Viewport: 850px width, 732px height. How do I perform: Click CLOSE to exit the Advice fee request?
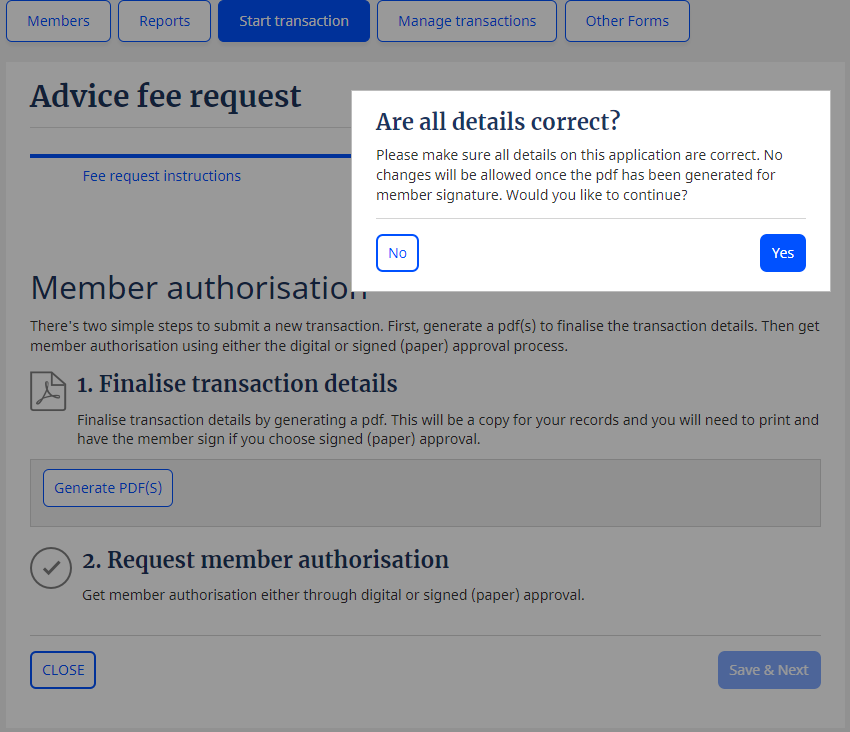click(x=62, y=669)
